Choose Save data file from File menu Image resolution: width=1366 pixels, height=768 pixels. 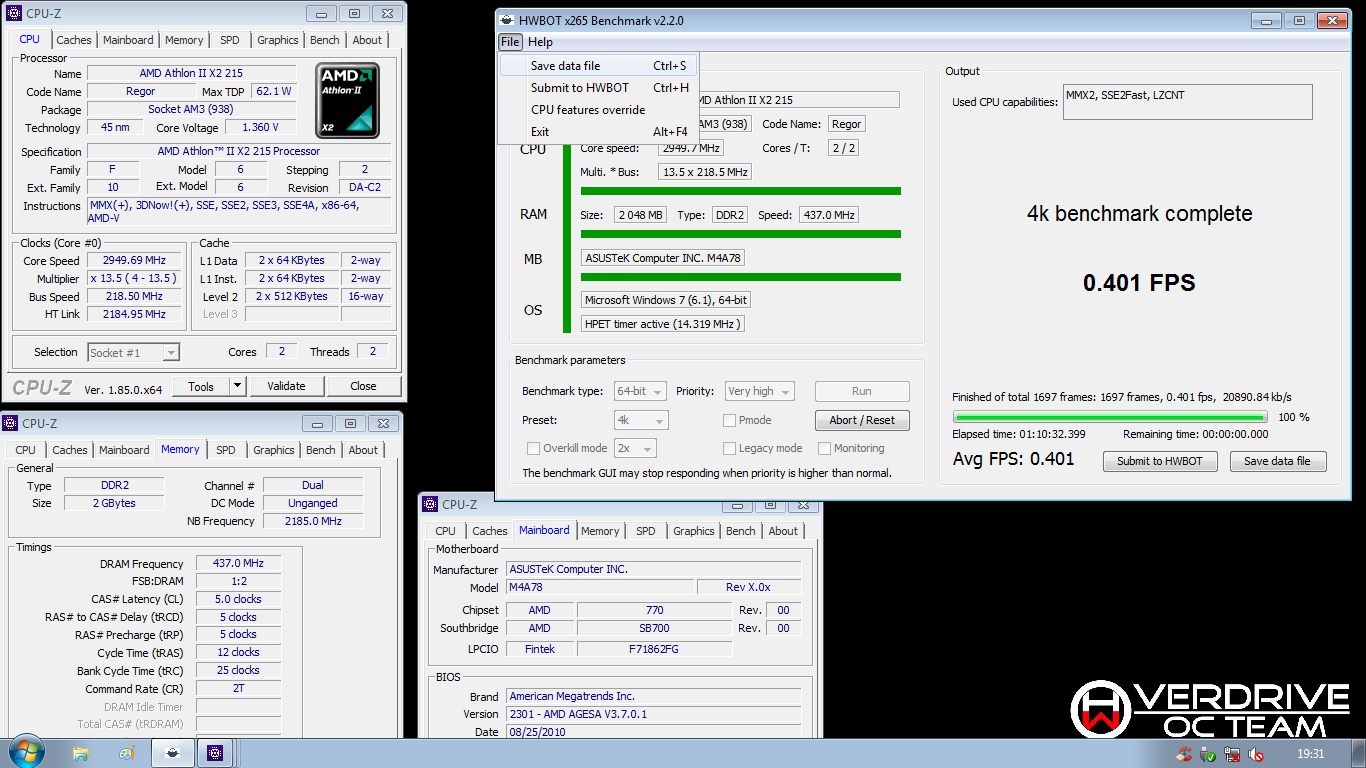[x=598, y=66]
